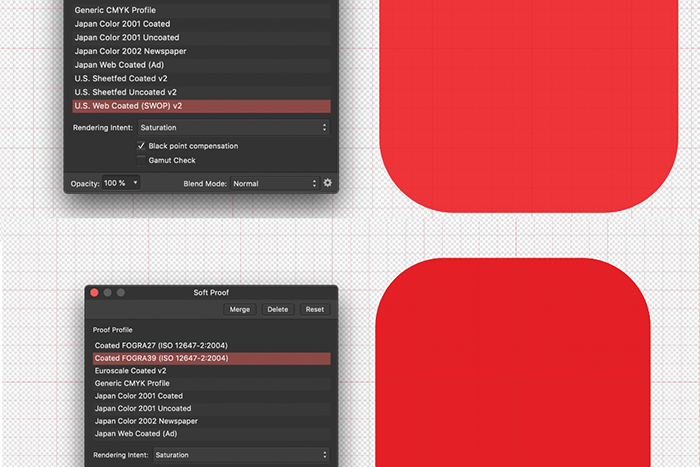Close the Soft Proof panel with red button
700x467 pixels.
95,293
